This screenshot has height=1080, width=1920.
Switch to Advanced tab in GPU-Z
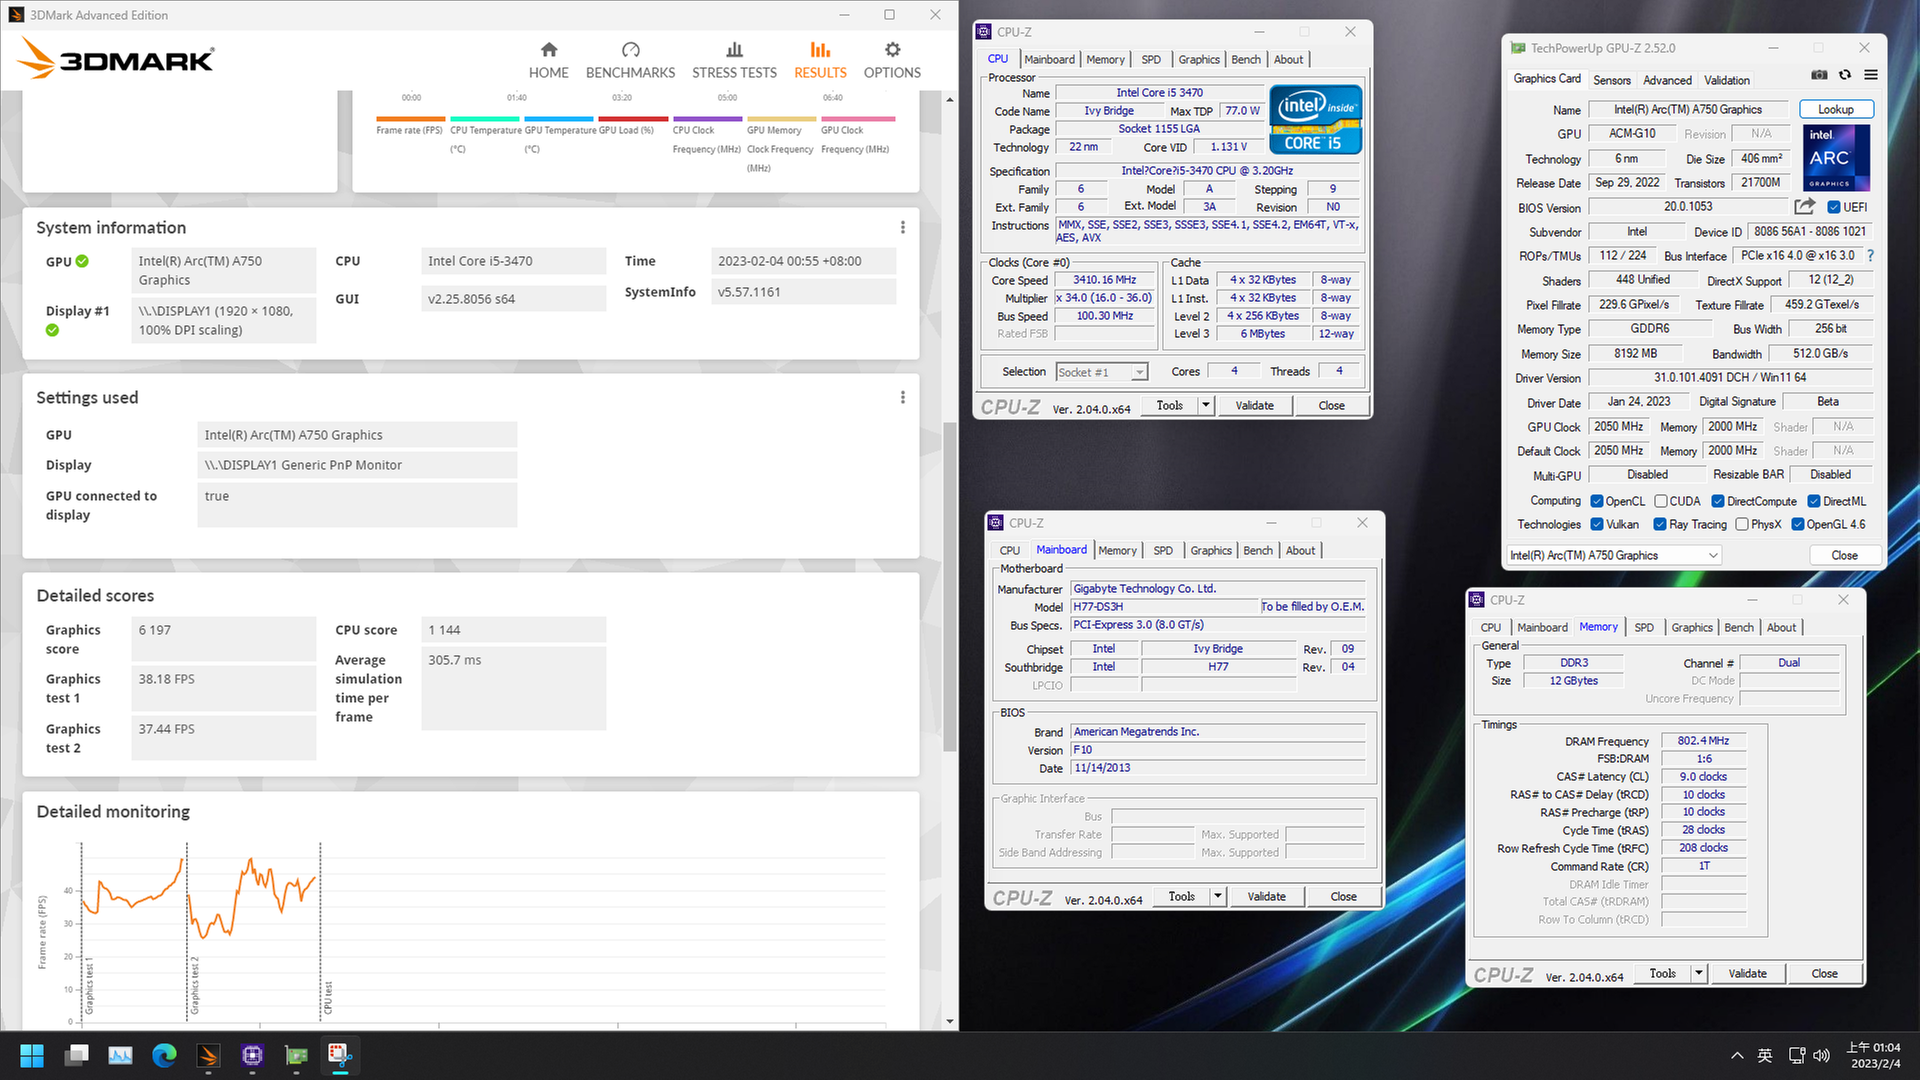click(1667, 80)
